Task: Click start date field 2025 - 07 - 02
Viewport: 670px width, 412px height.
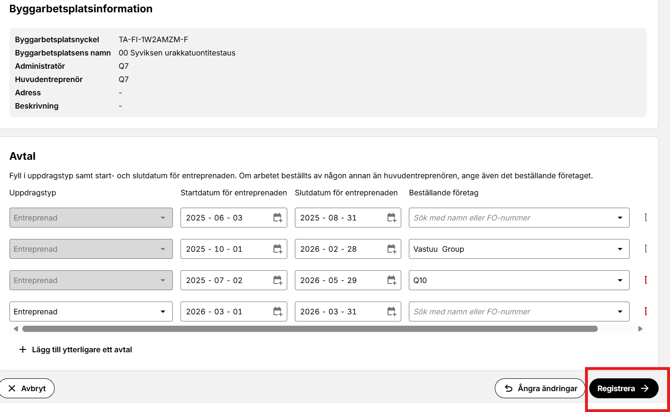Action: (x=233, y=280)
